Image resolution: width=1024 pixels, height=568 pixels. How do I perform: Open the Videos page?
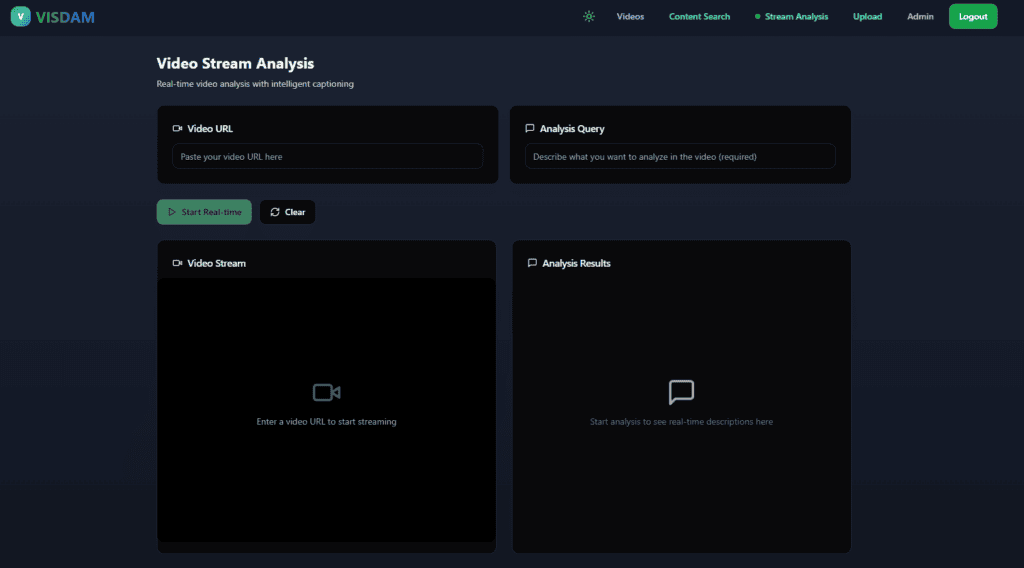coord(630,16)
